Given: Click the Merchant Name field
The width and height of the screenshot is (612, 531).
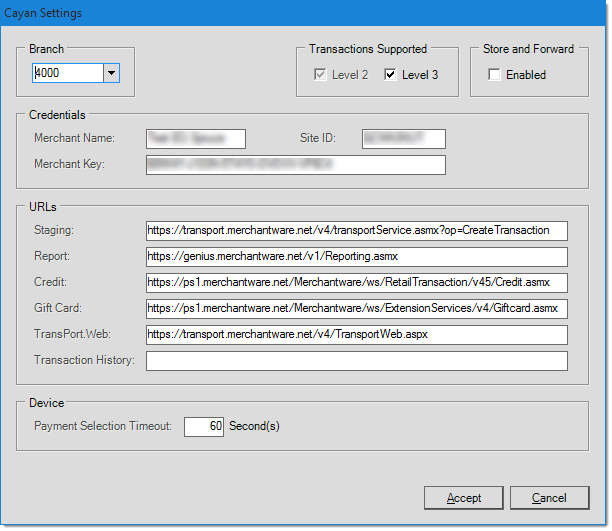Looking at the screenshot, I should [196, 139].
